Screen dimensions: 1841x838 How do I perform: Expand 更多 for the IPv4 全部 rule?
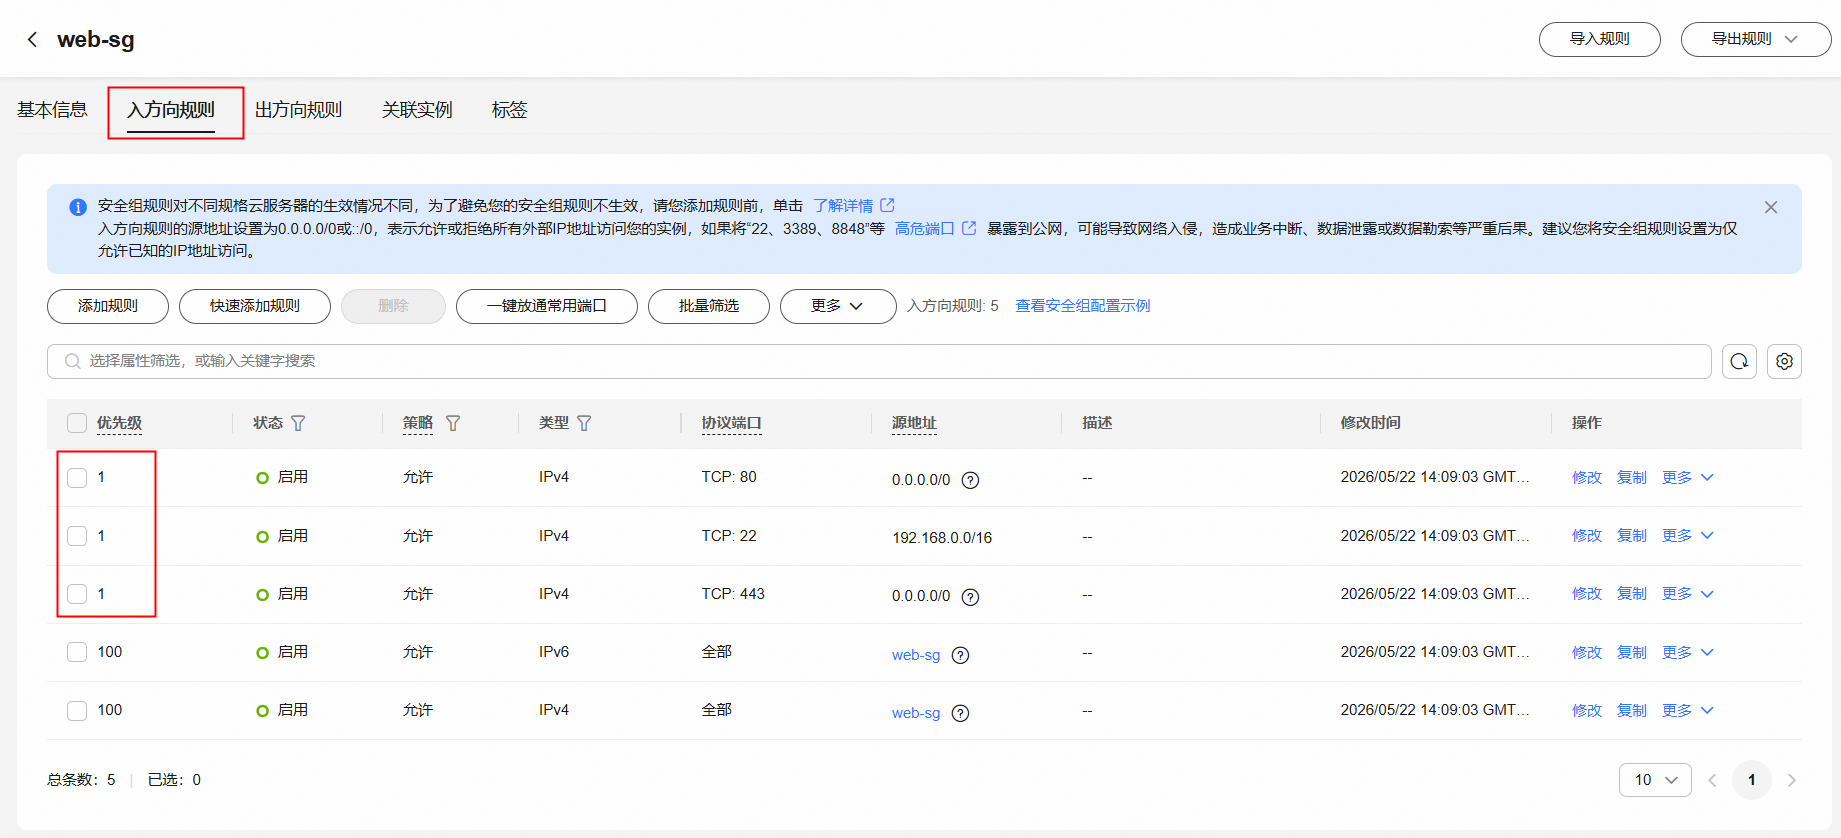[1688, 710]
